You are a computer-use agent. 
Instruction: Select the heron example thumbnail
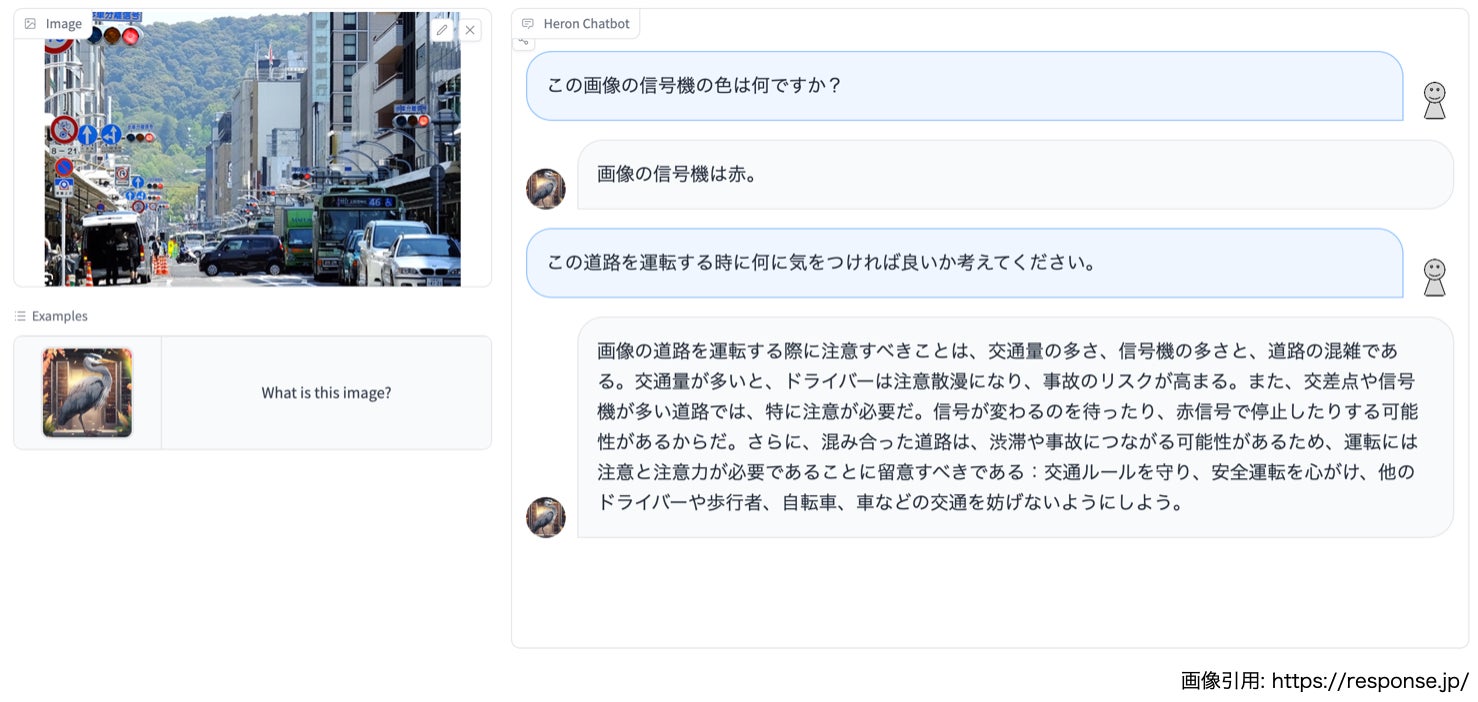click(87, 393)
